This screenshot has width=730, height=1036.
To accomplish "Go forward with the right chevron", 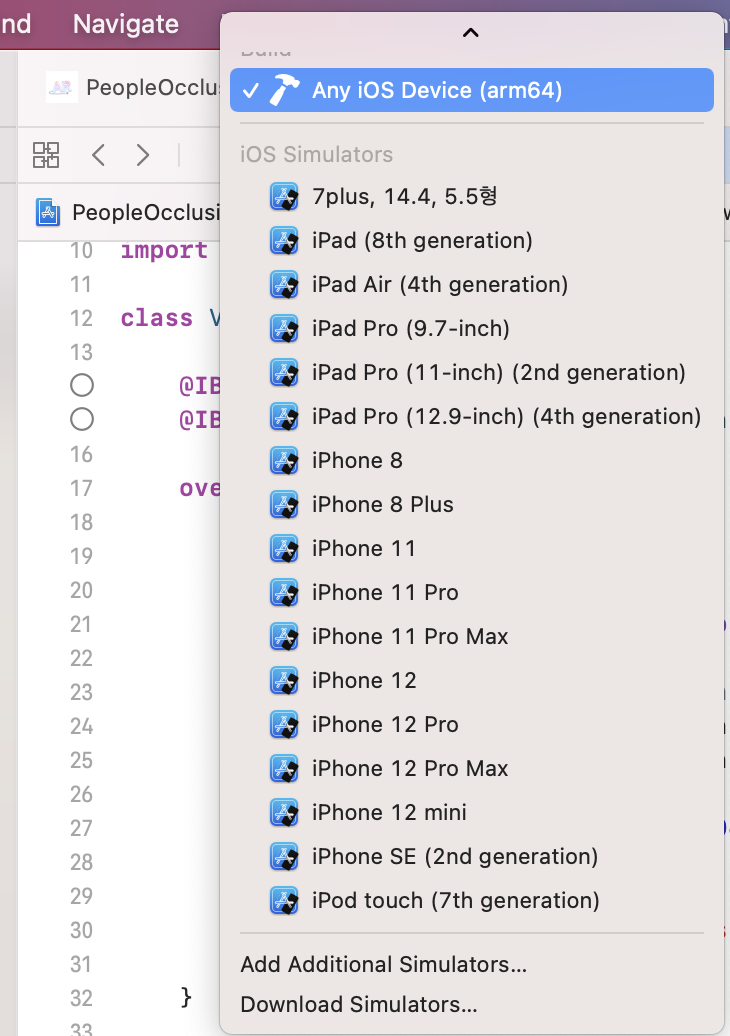I will [x=143, y=155].
